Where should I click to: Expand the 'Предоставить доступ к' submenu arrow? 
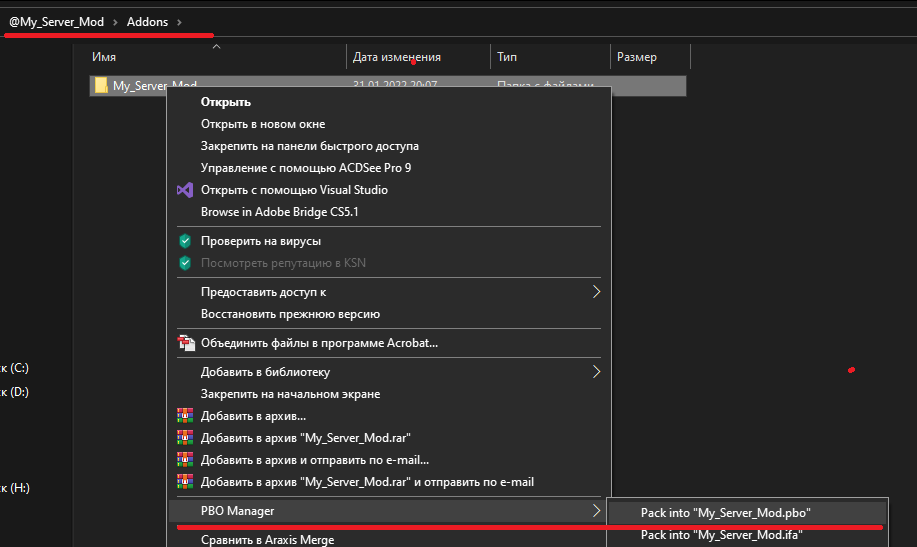click(596, 292)
